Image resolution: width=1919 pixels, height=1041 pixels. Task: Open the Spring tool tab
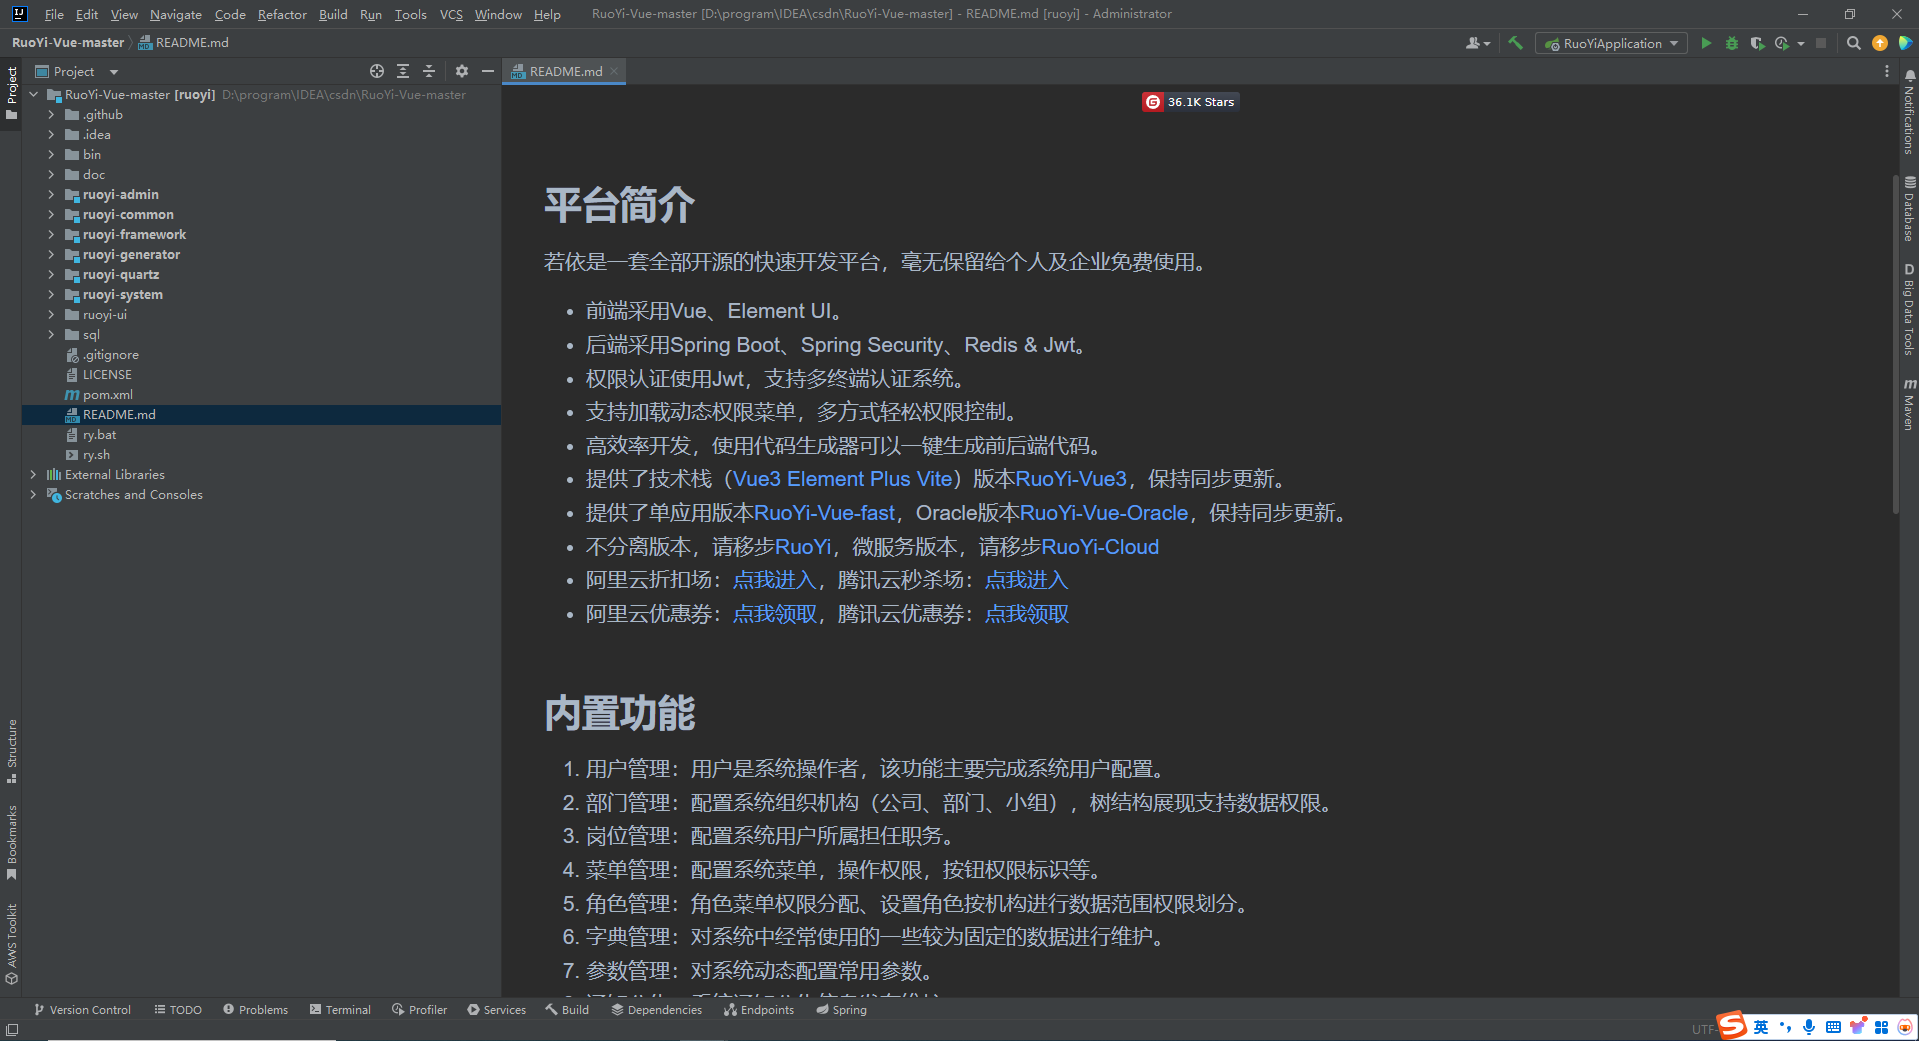[841, 1010]
